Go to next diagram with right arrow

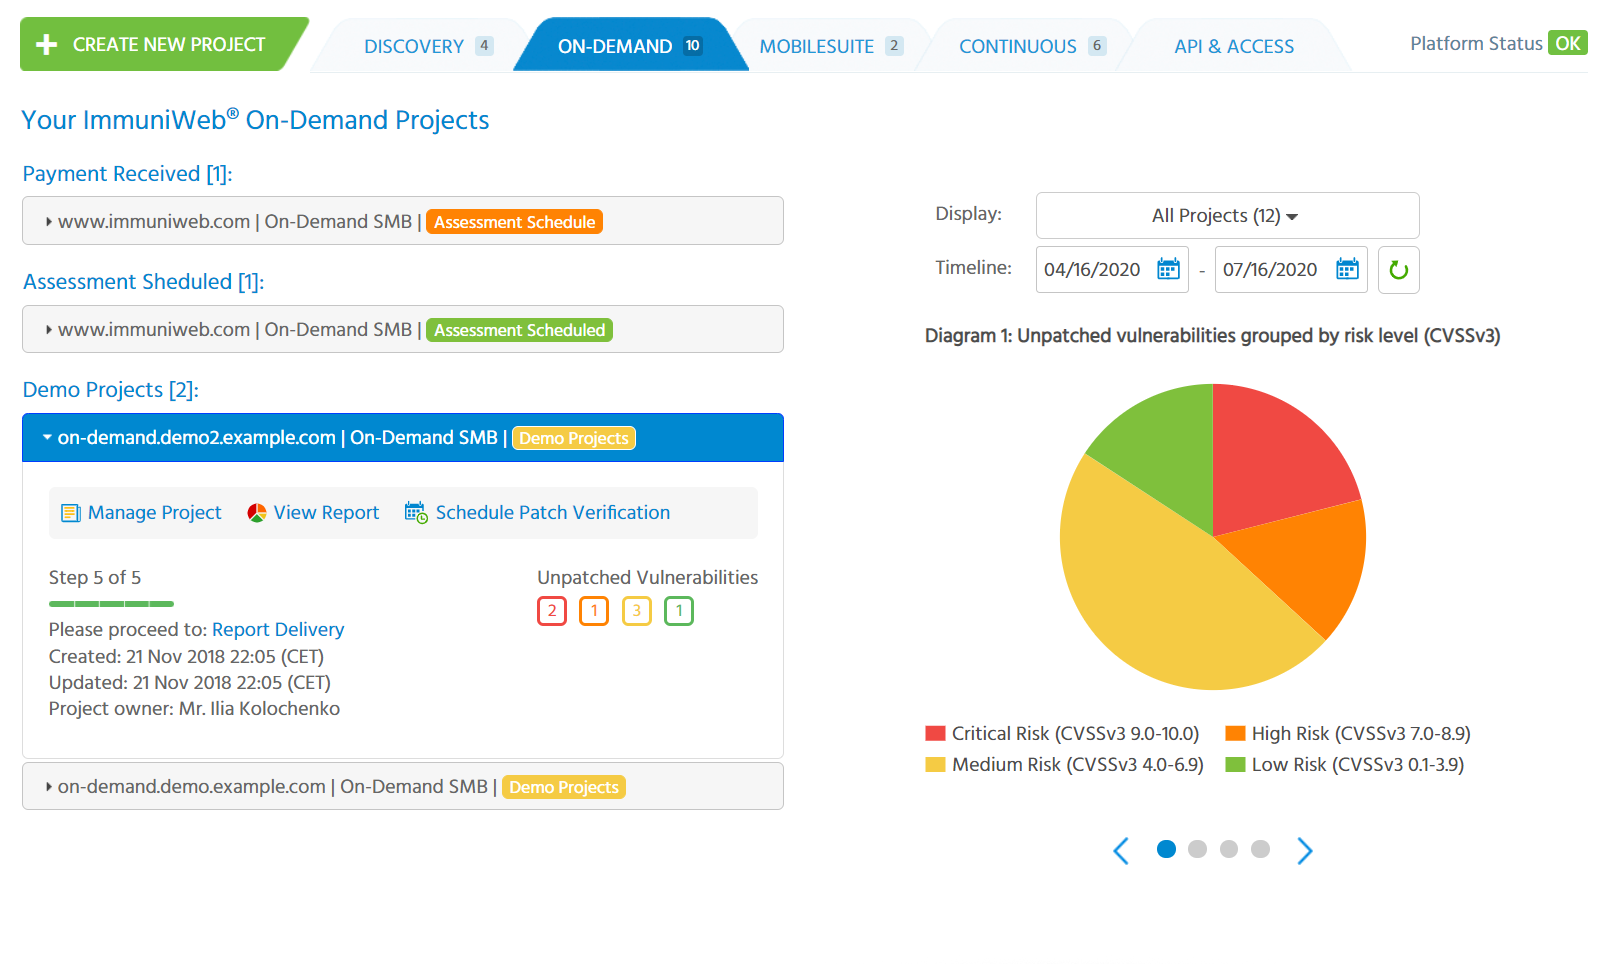pyautogui.click(x=1305, y=851)
